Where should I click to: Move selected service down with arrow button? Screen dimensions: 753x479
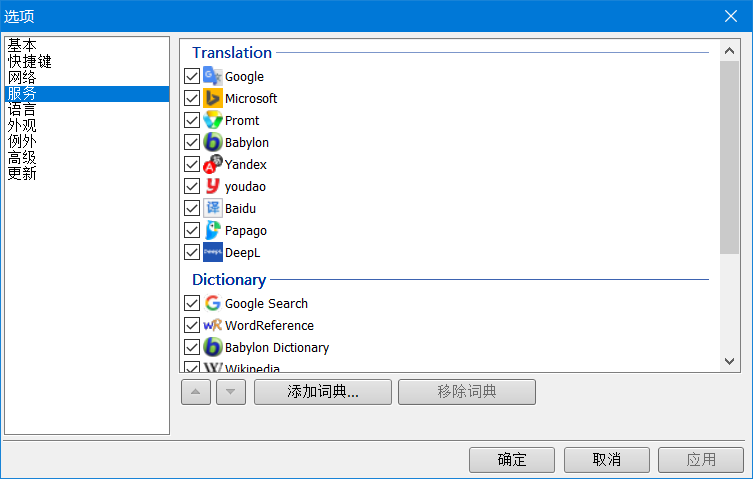[x=231, y=392]
